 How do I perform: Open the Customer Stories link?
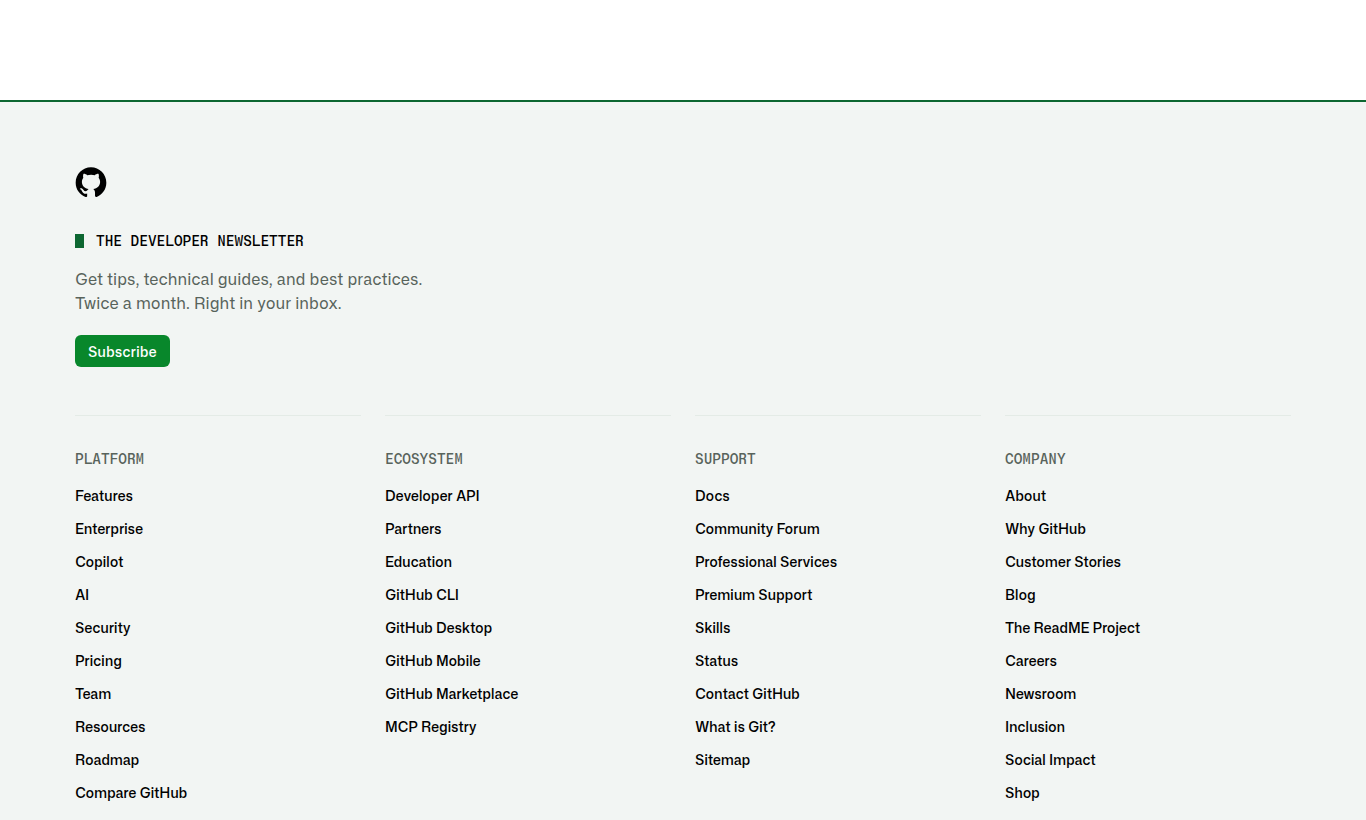tap(1063, 562)
